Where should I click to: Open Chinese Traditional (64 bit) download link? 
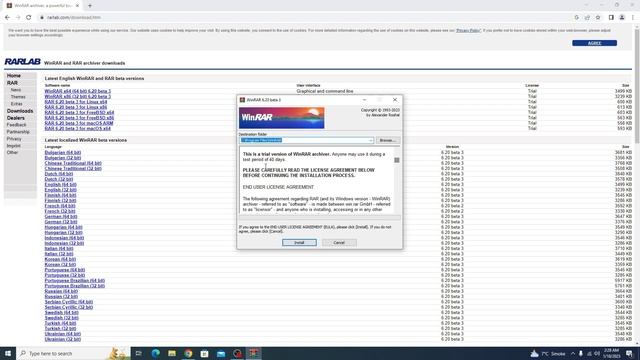73,163
